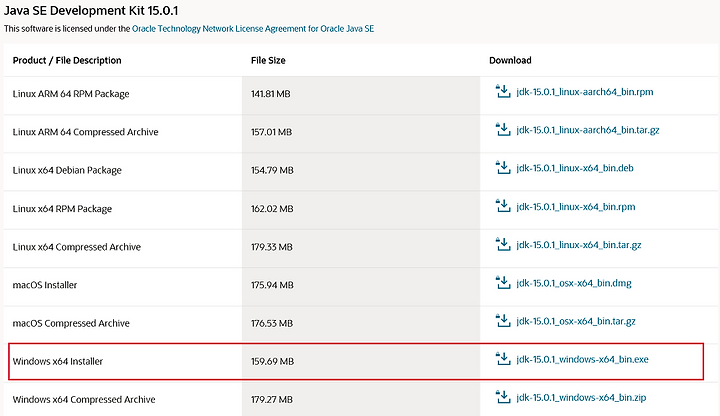Click download icon for linux-aarch64_bin.tar.gz
This screenshot has height=416, width=720.
point(503,129)
